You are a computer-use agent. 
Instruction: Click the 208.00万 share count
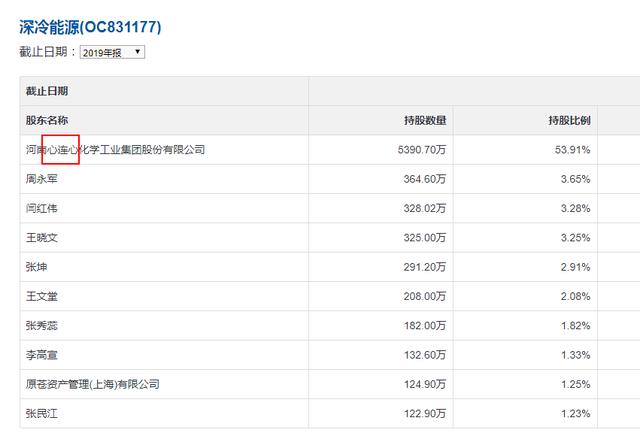tap(424, 296)
